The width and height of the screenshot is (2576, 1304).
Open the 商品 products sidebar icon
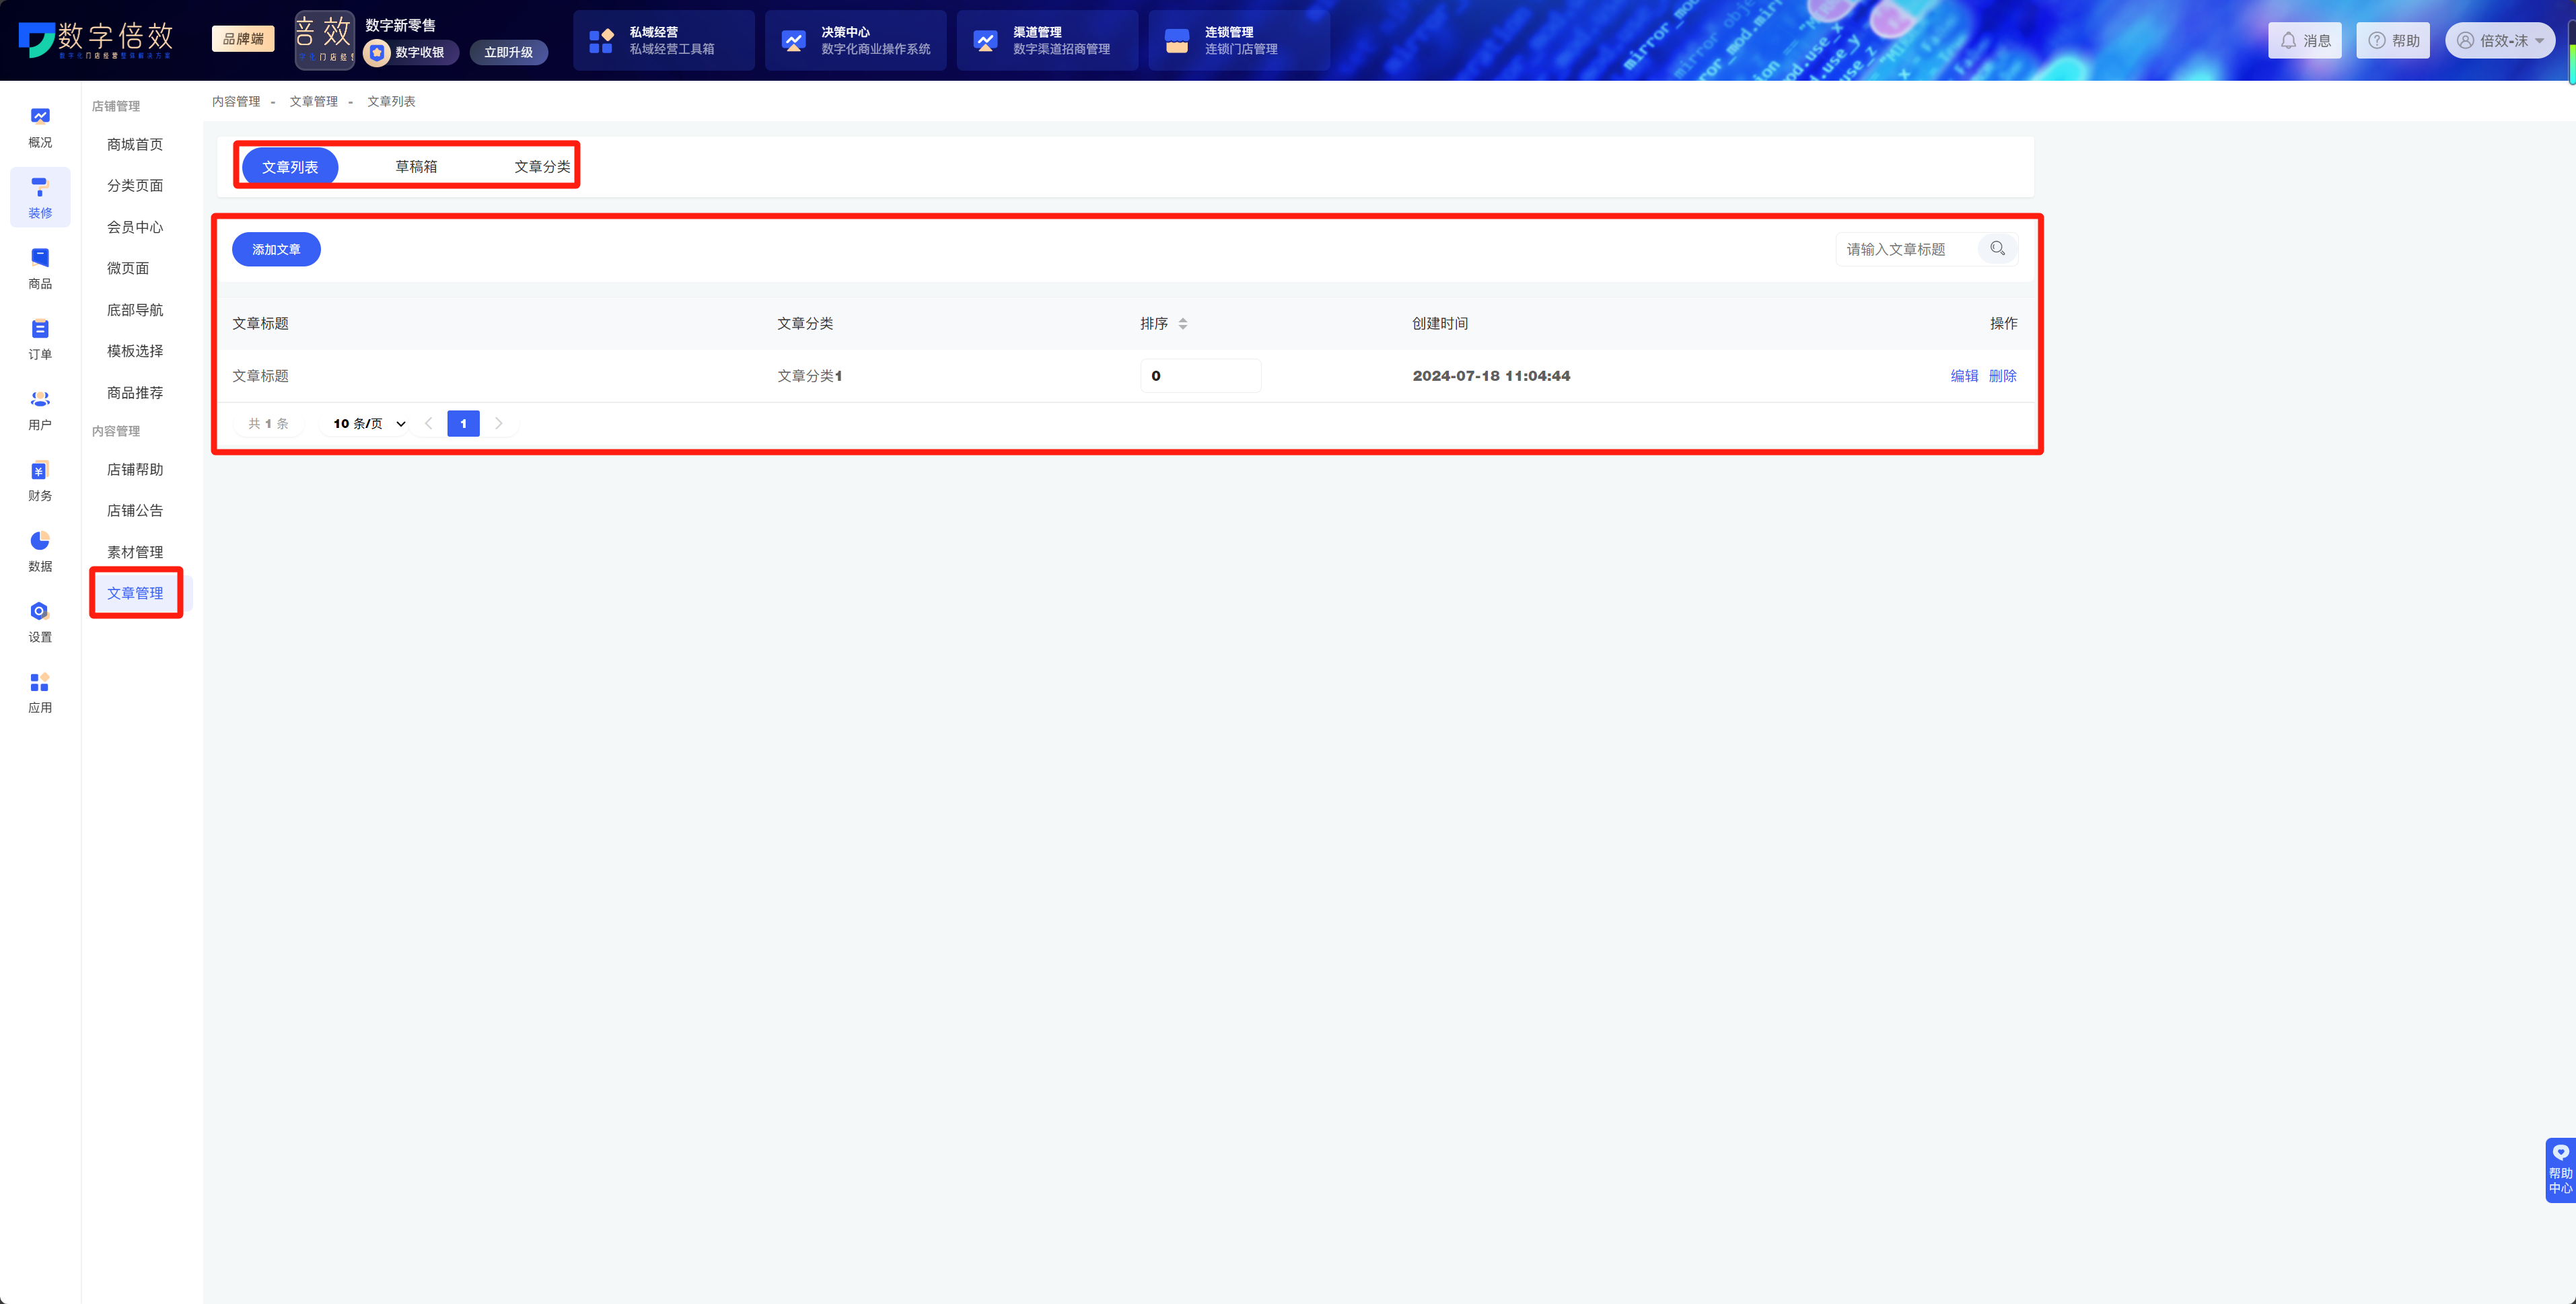[x=40, y=268]
